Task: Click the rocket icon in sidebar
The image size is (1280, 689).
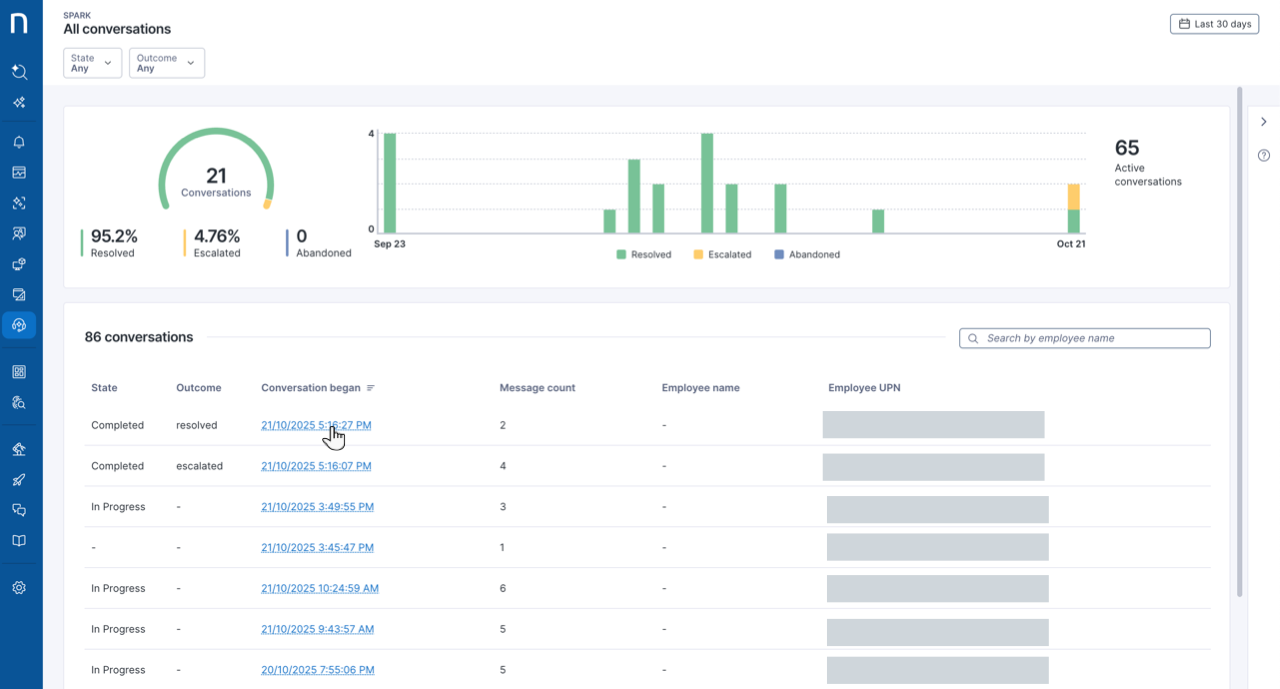Action: tap(19, 480)
